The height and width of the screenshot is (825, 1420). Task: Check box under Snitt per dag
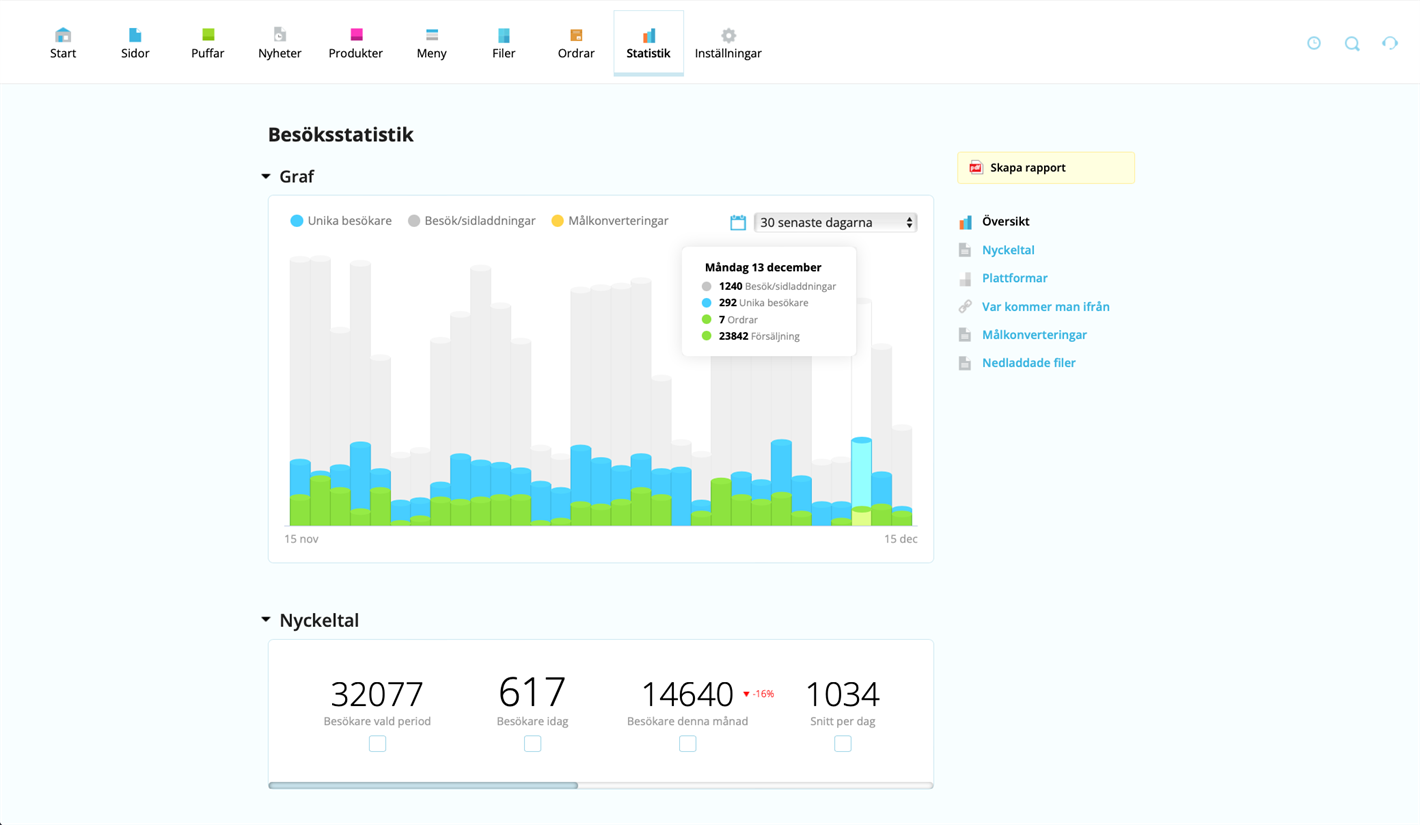(843, 744)
